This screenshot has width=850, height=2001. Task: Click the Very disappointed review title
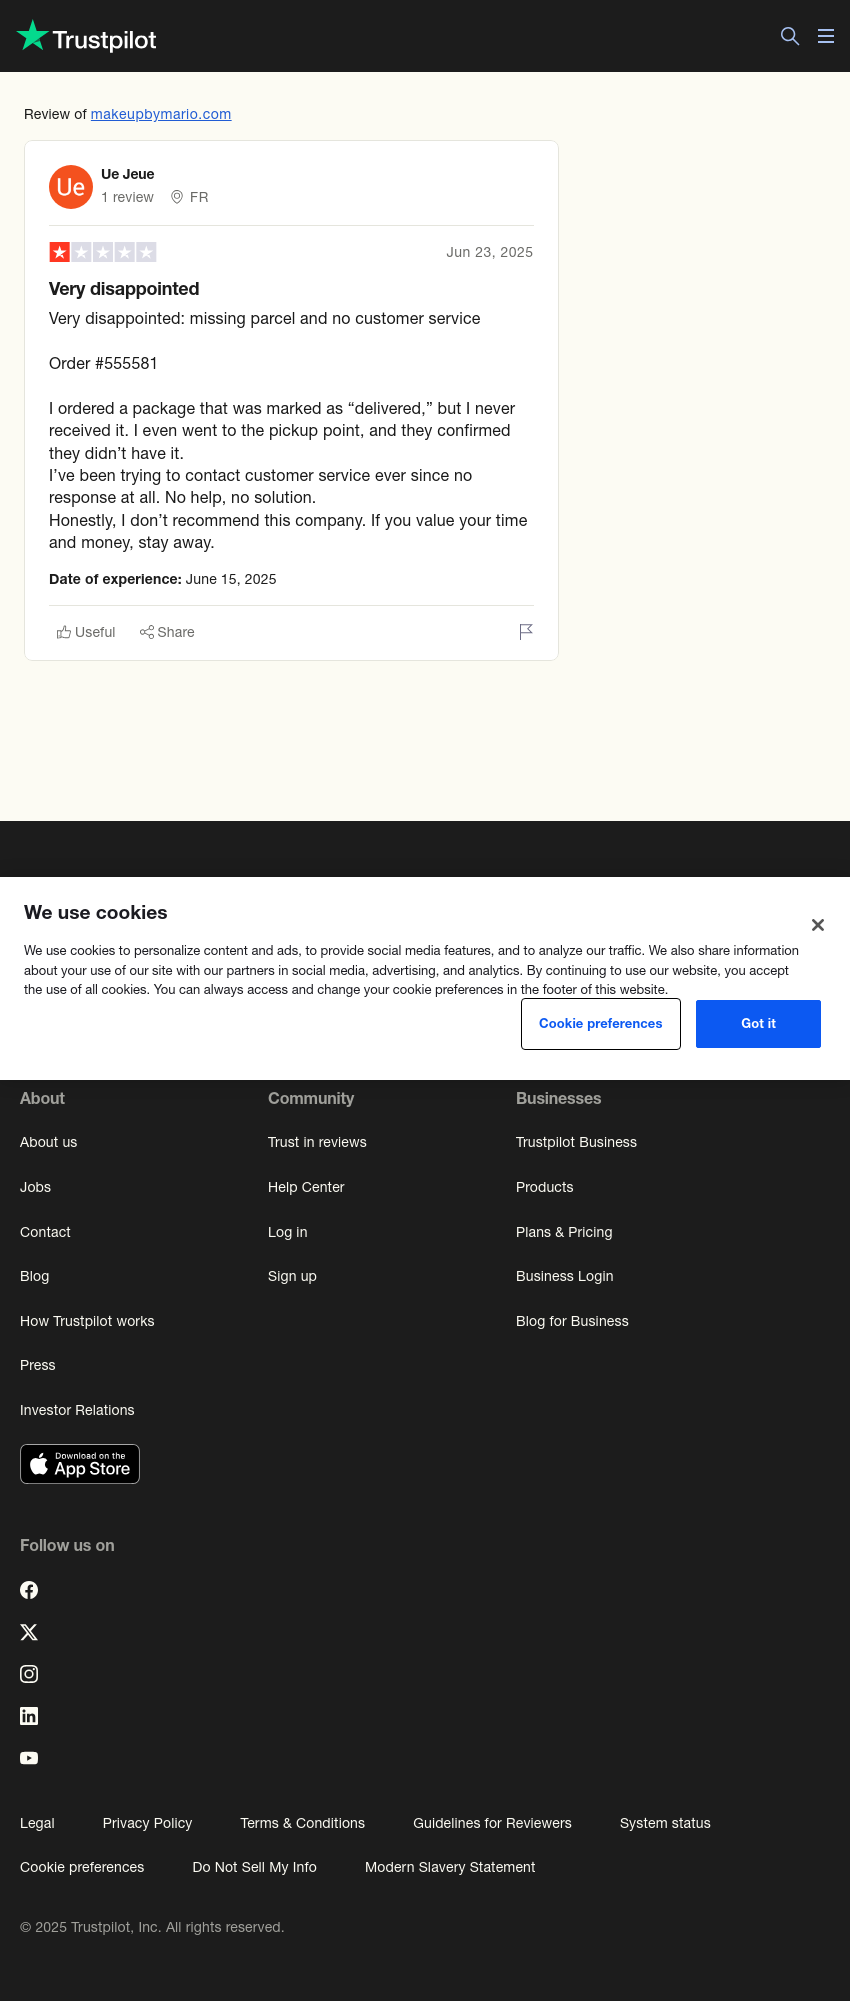tap(124, 289)
